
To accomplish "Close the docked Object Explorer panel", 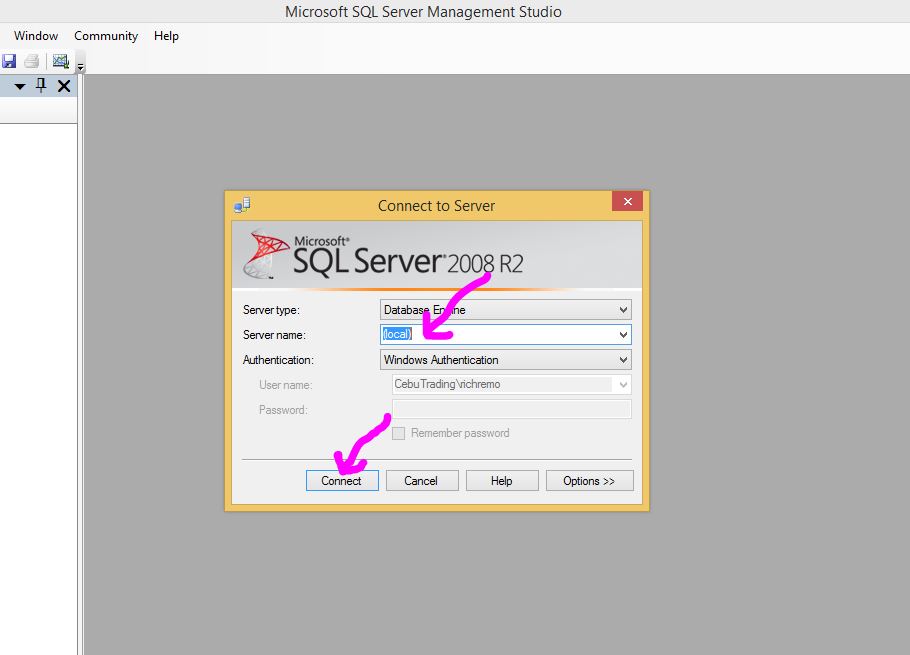I will (64, 86).
